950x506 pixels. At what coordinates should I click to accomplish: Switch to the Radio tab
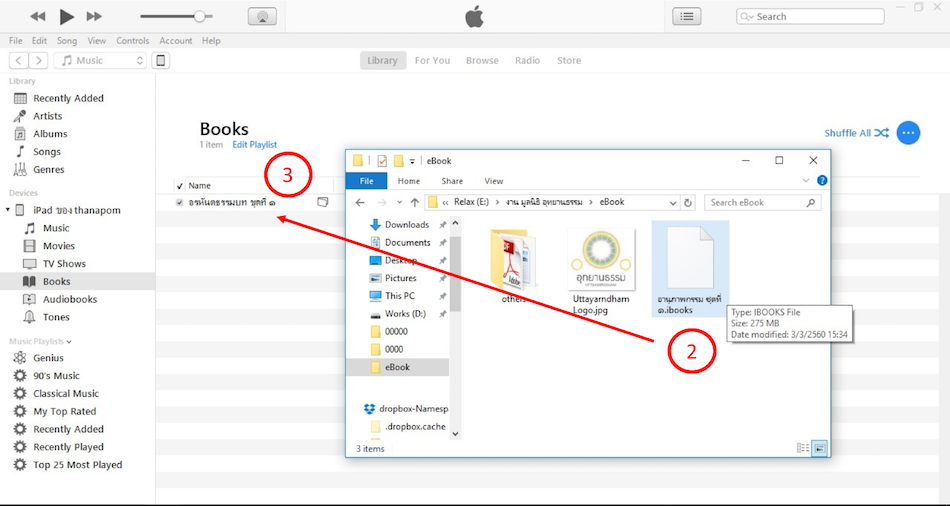tap(527, 61)
